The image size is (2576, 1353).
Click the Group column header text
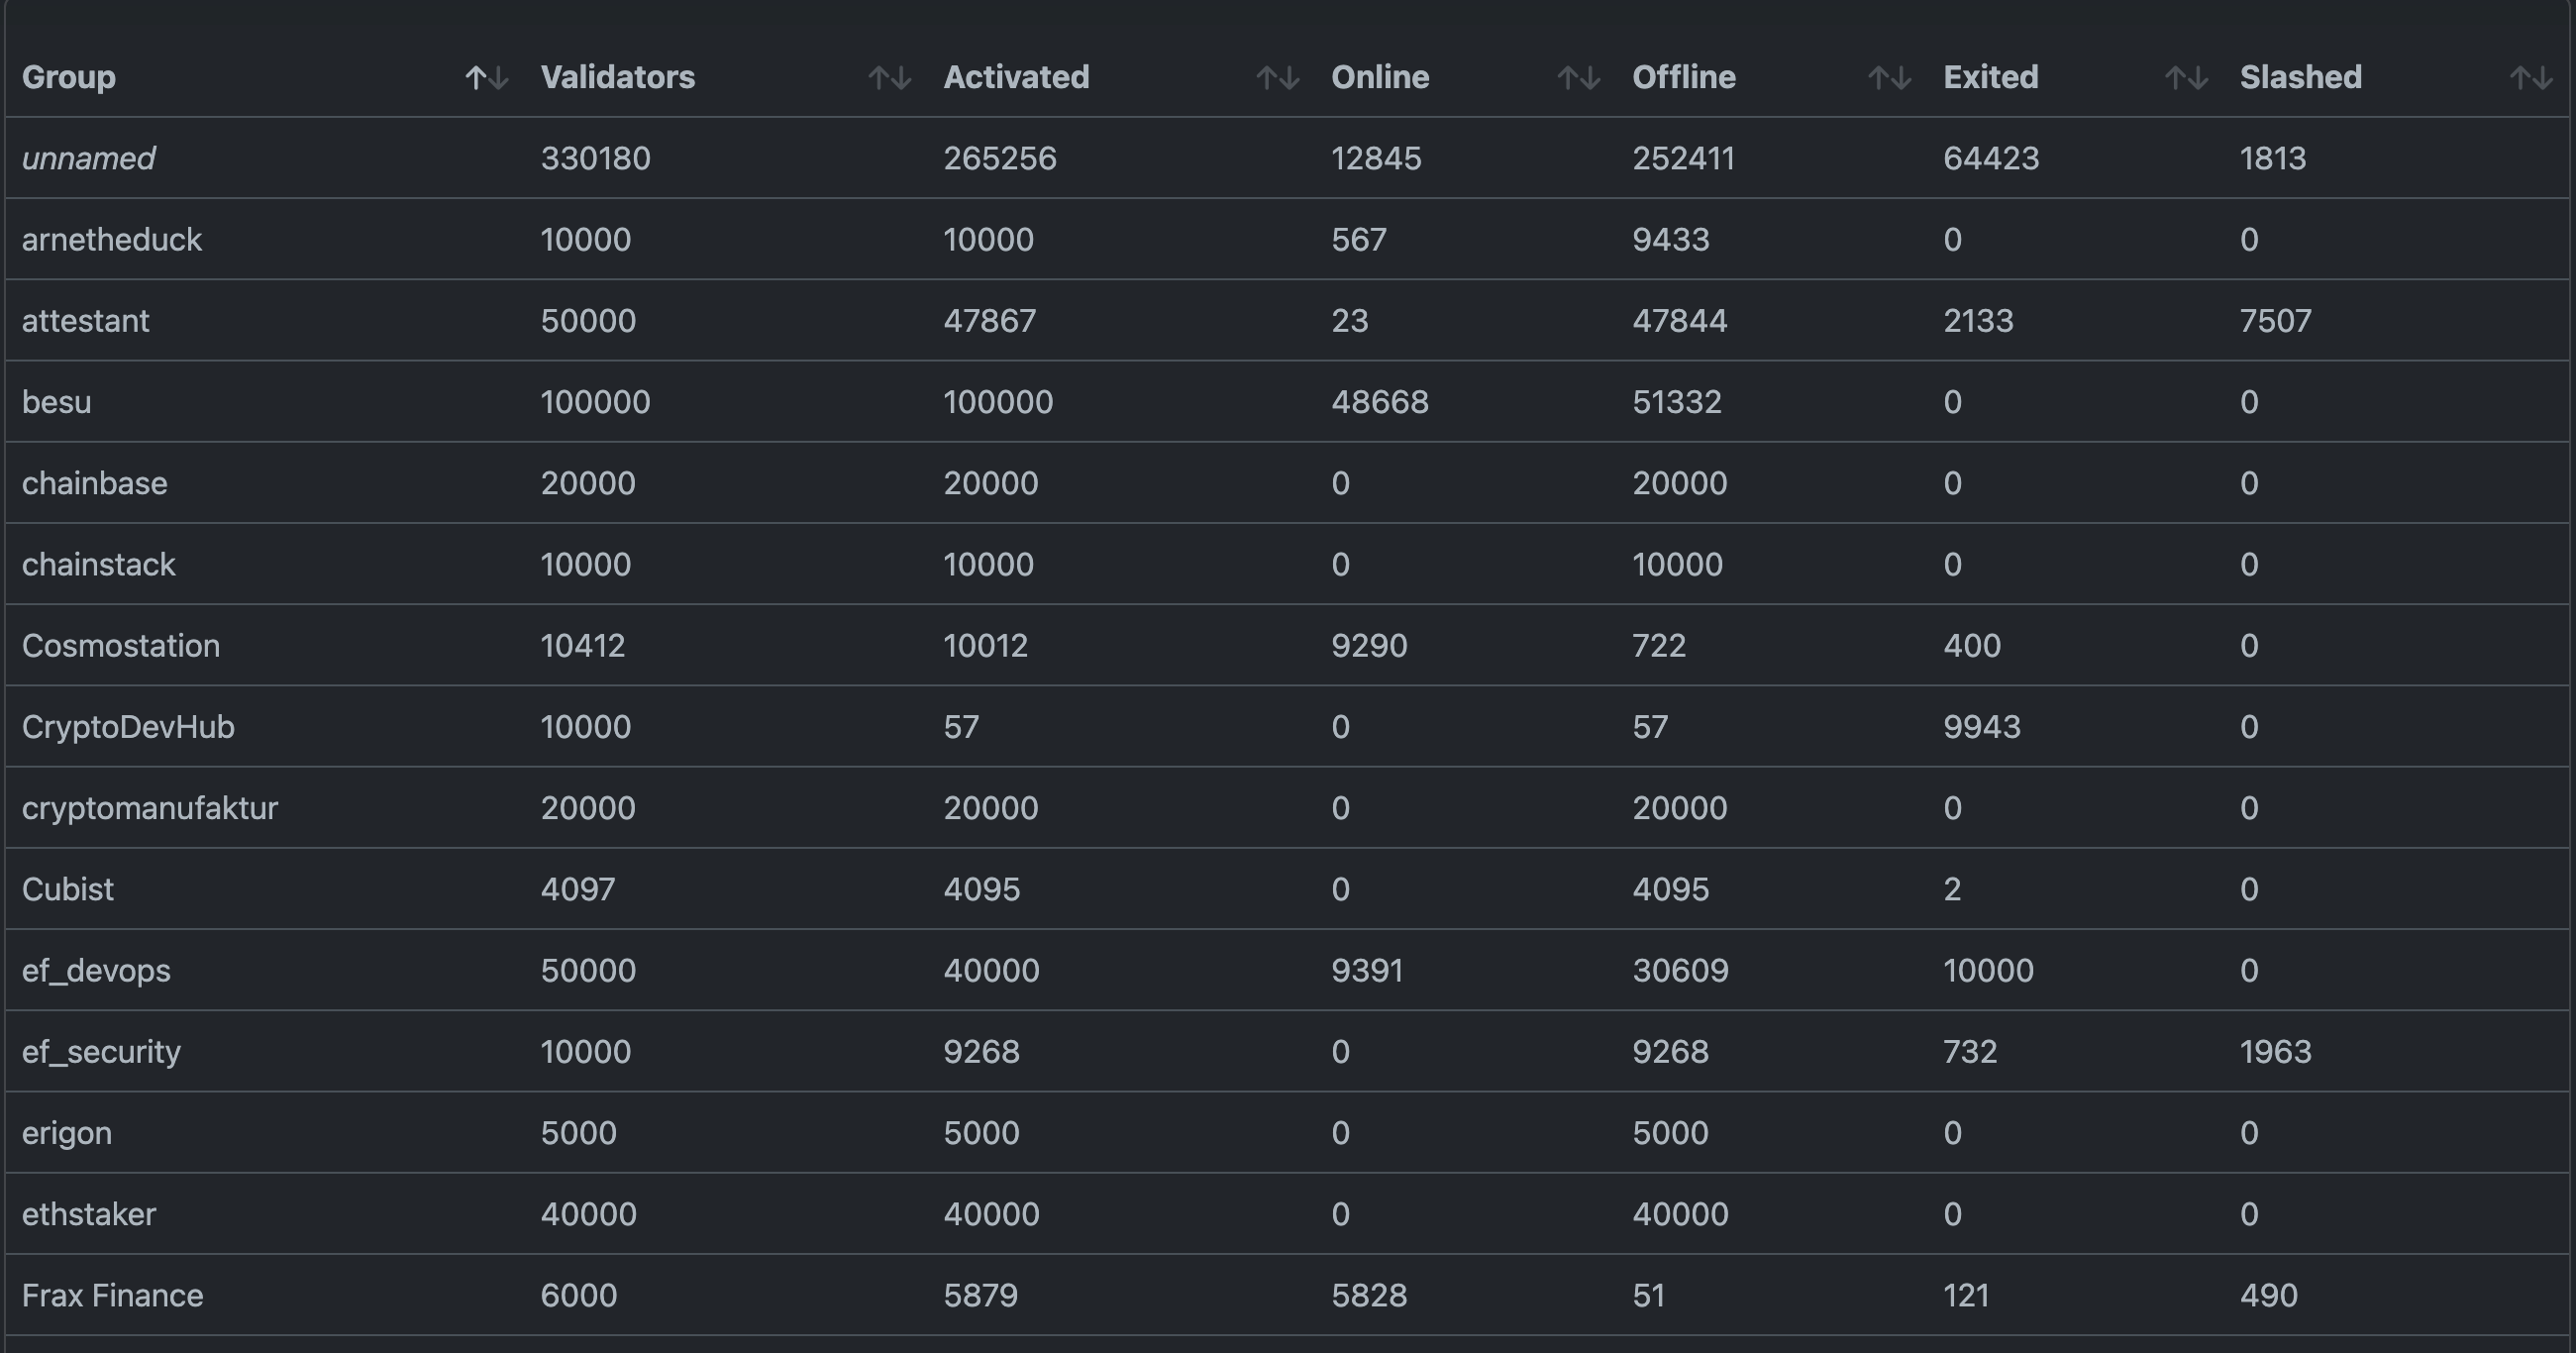[x=69, y=78]
